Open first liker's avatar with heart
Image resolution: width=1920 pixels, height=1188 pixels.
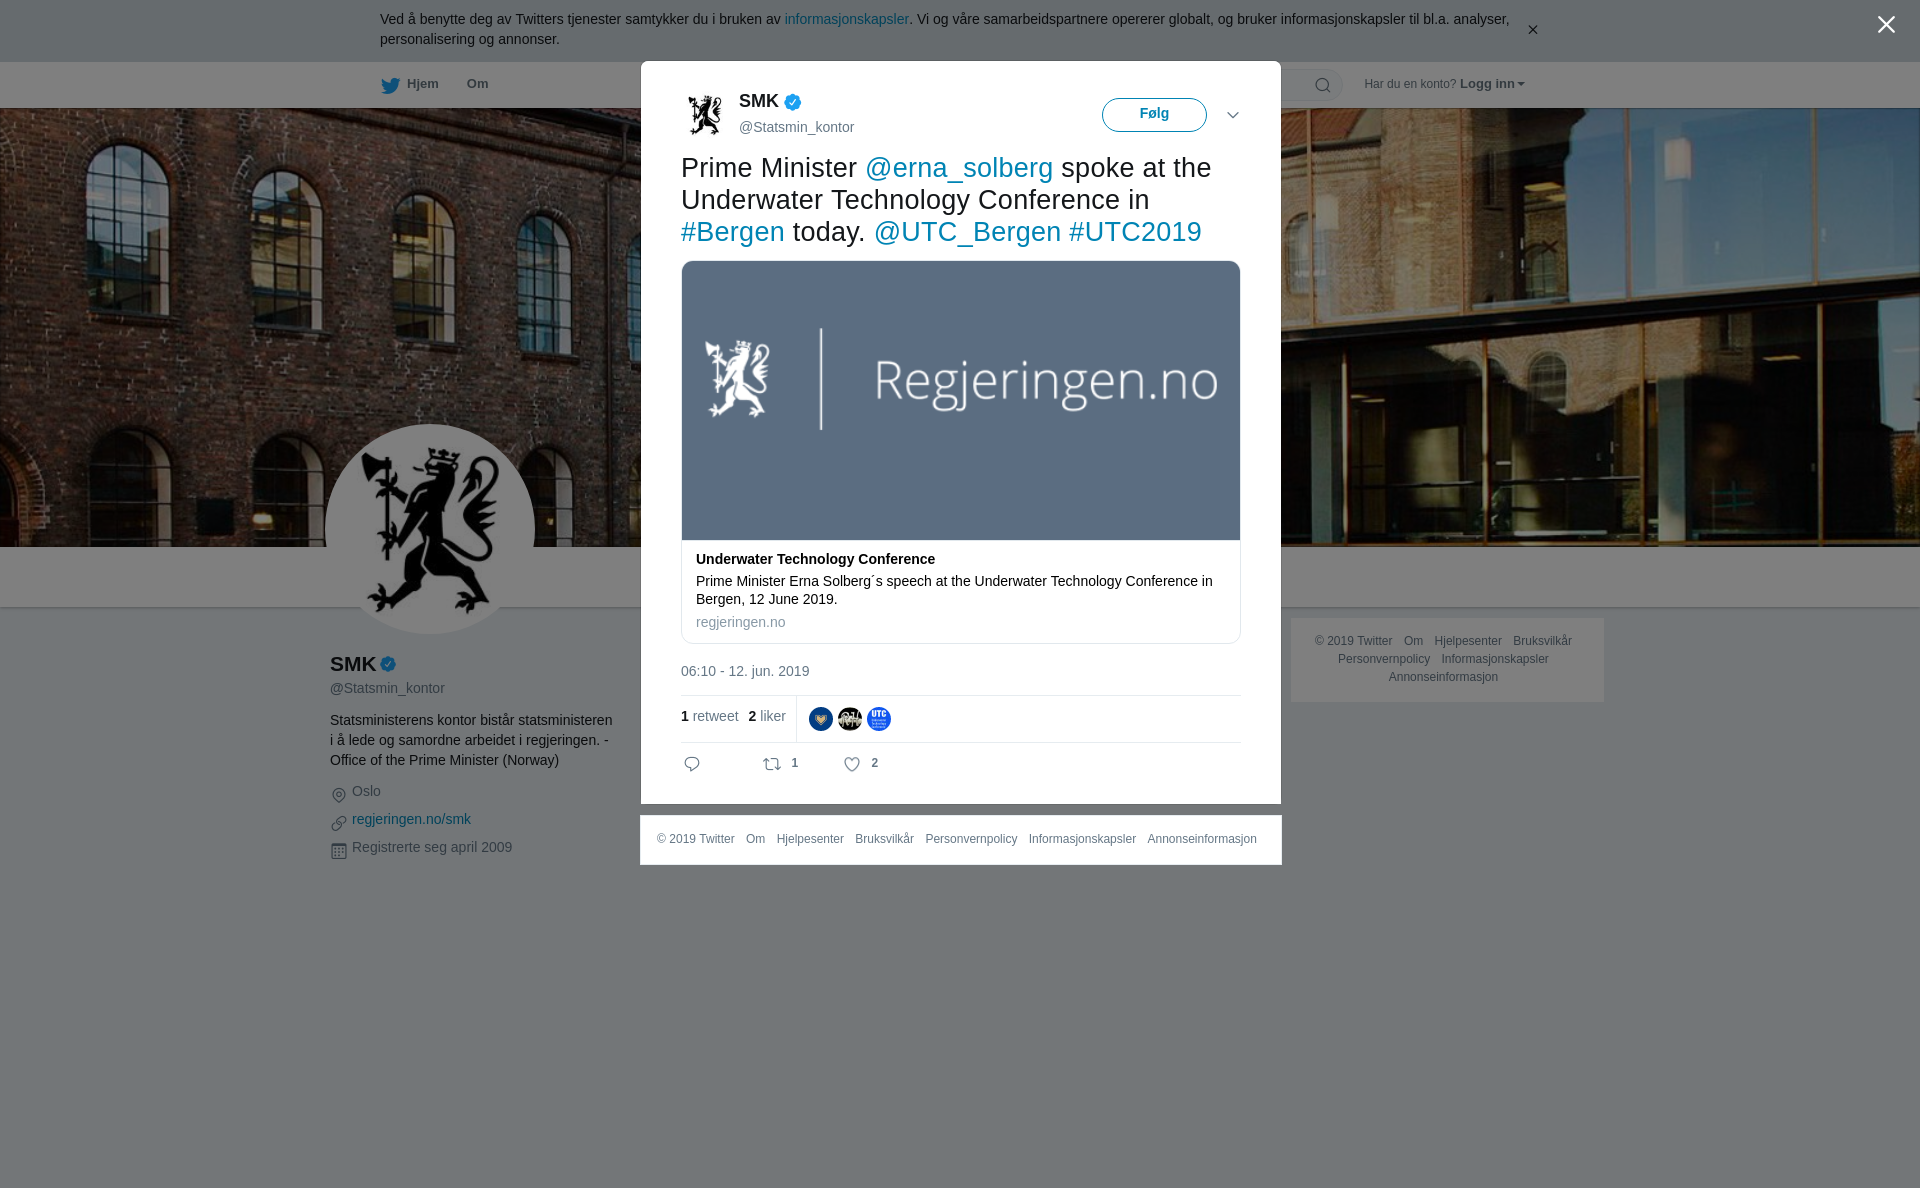pyautogui.click(x=821, y=719)
